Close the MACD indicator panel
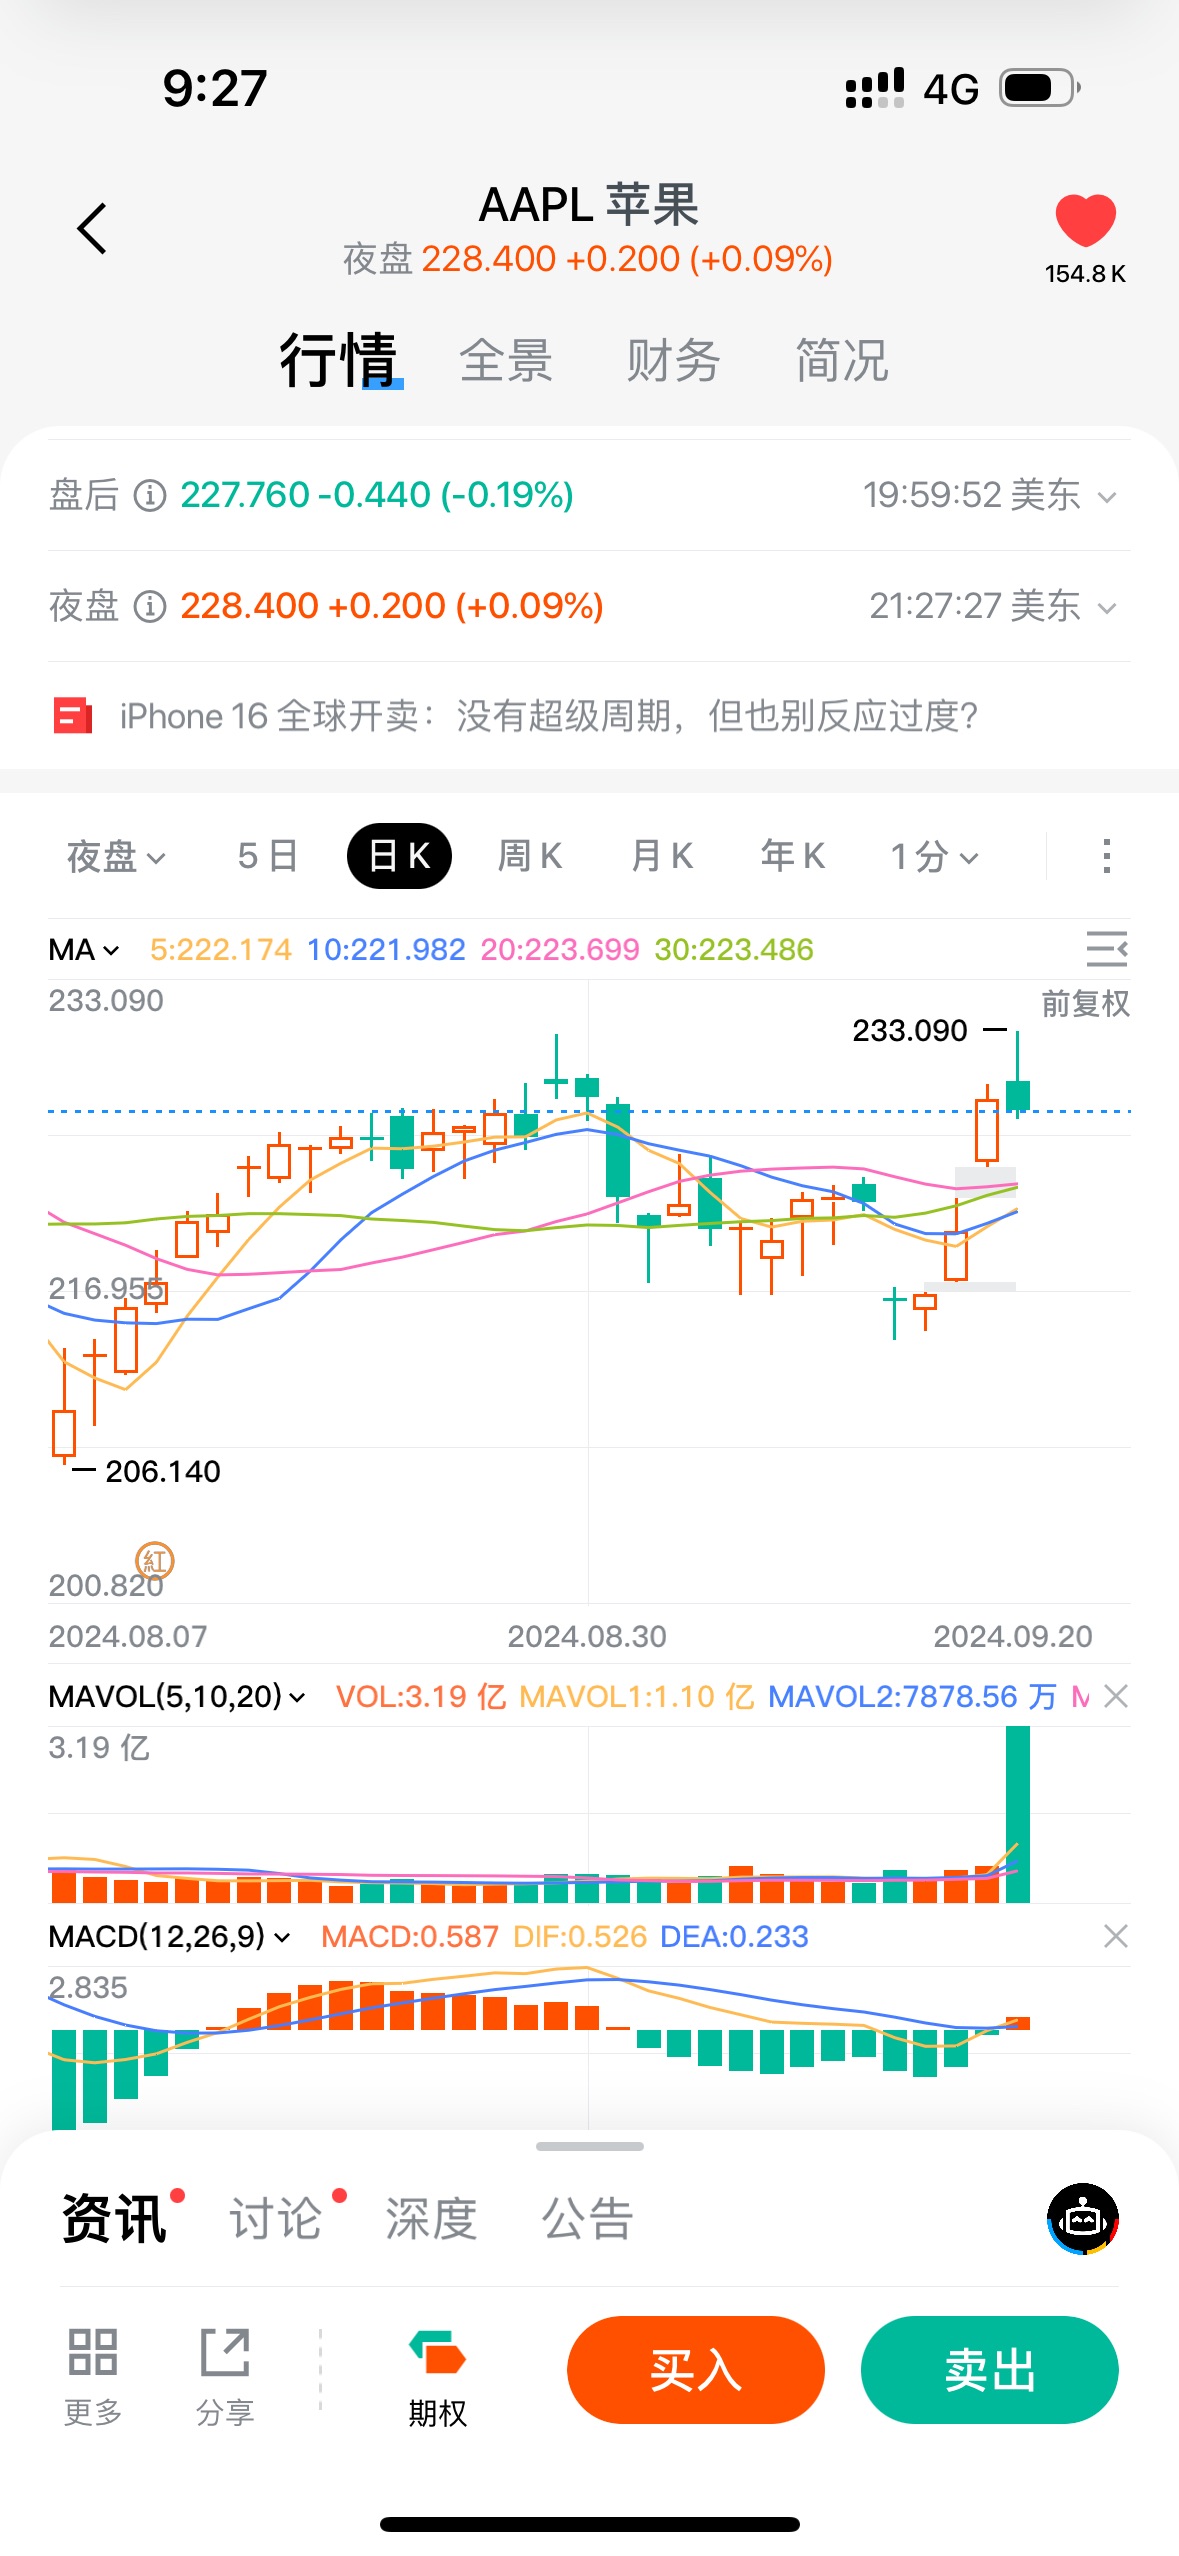This screenshot has height=2556, width=1179. coord(1116,1936)
